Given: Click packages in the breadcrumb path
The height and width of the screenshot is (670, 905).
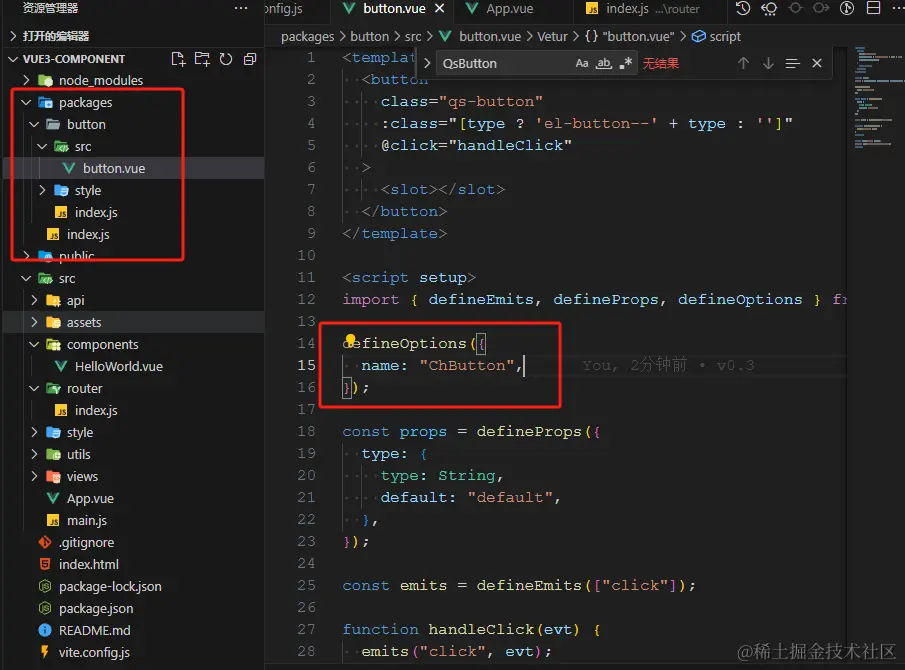Looking at the screenshot, I should pos(307,36).
